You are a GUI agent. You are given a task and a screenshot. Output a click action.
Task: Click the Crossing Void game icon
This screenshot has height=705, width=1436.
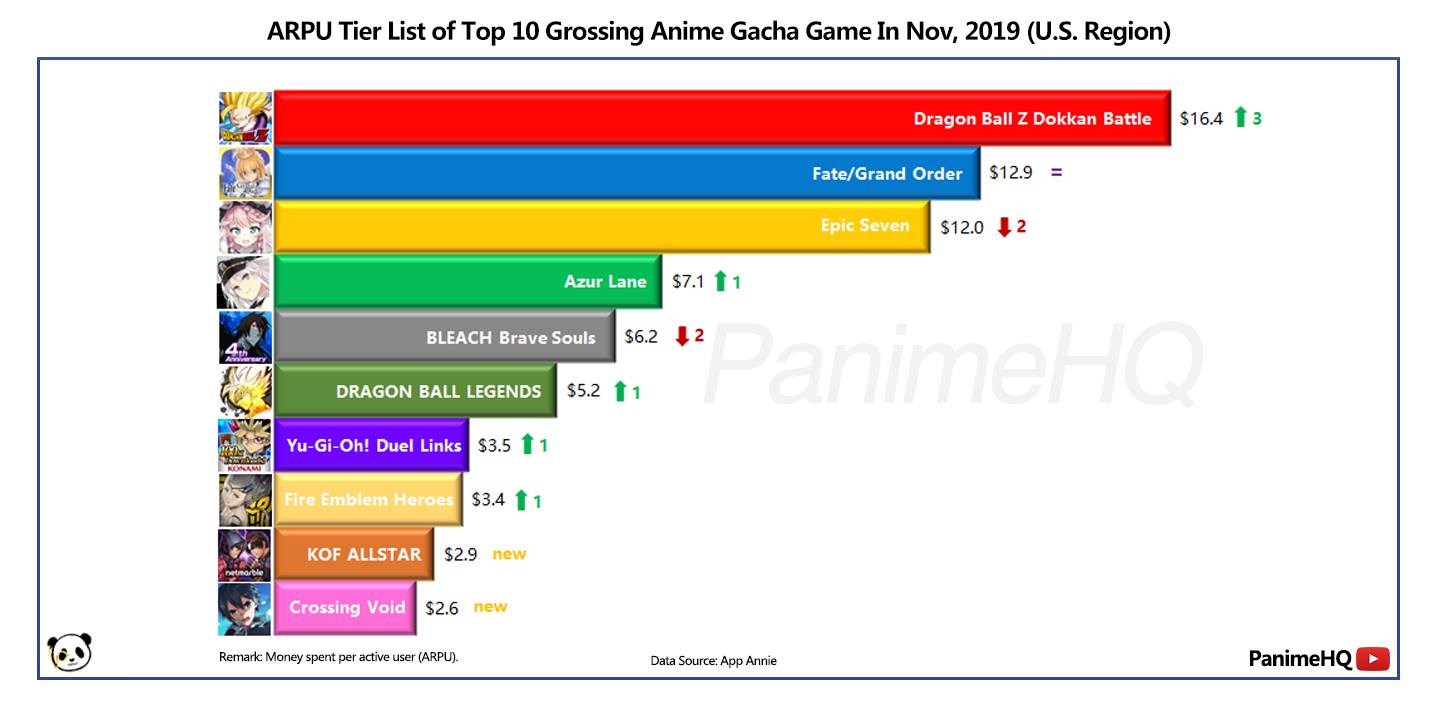[245, 609]
